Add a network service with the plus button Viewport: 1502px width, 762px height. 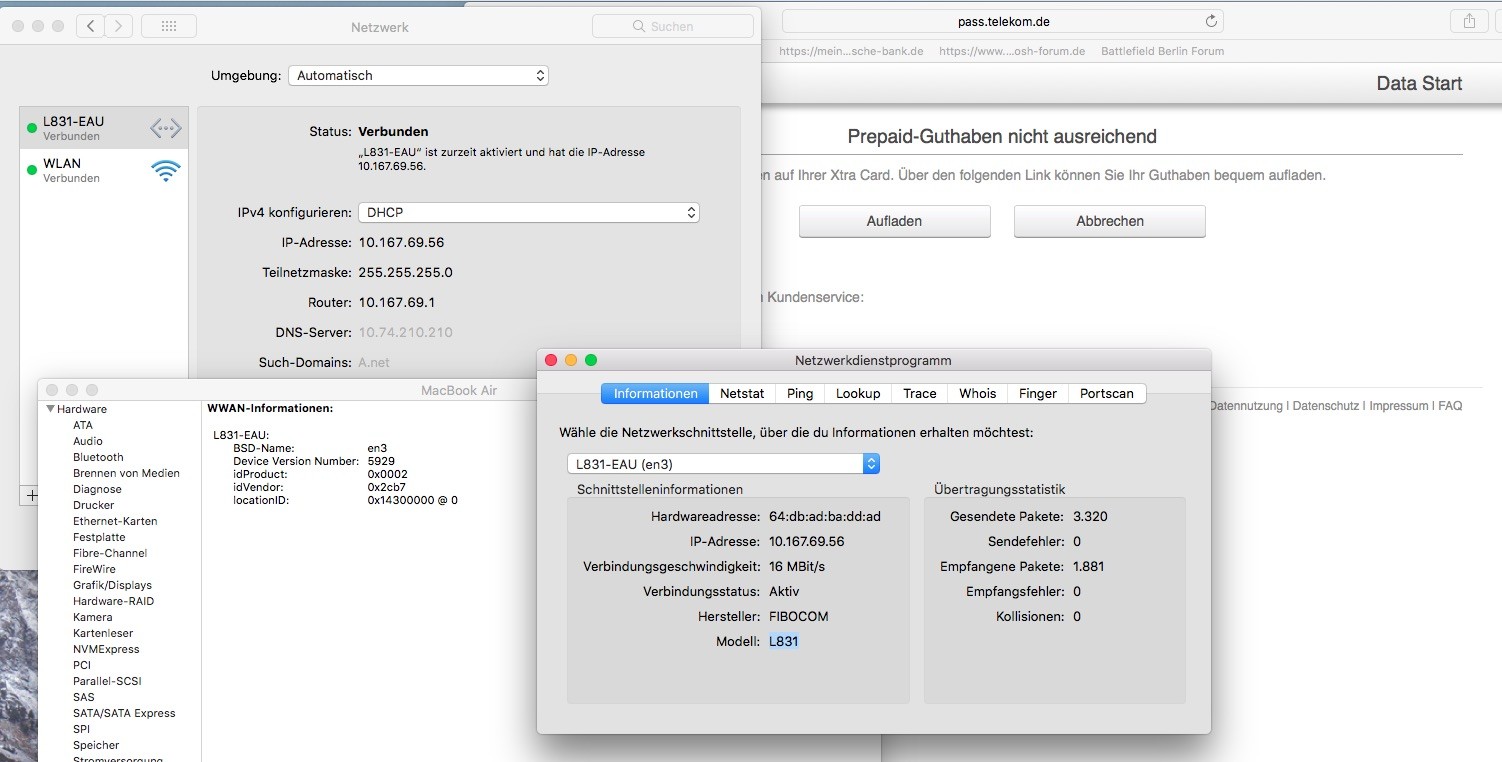click(32, 495)
